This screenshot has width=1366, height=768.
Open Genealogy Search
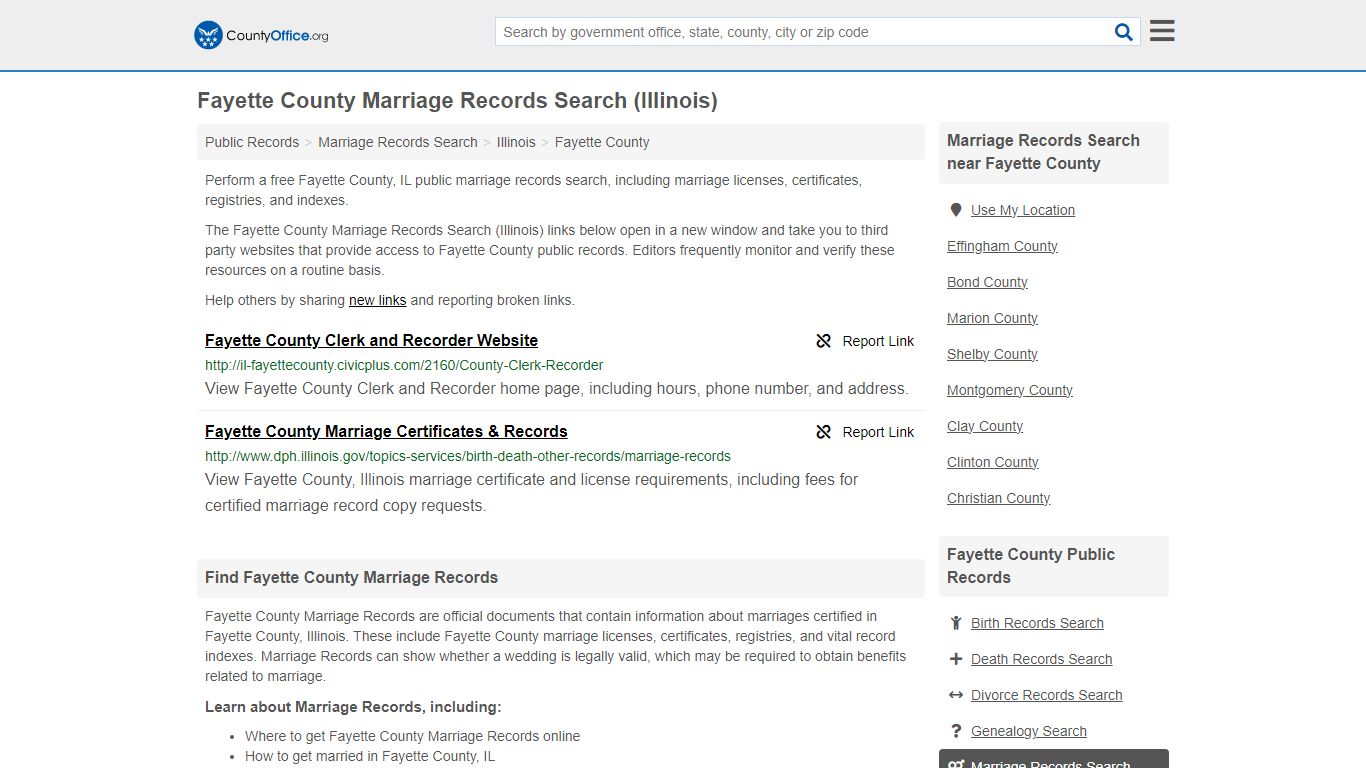1028,731
